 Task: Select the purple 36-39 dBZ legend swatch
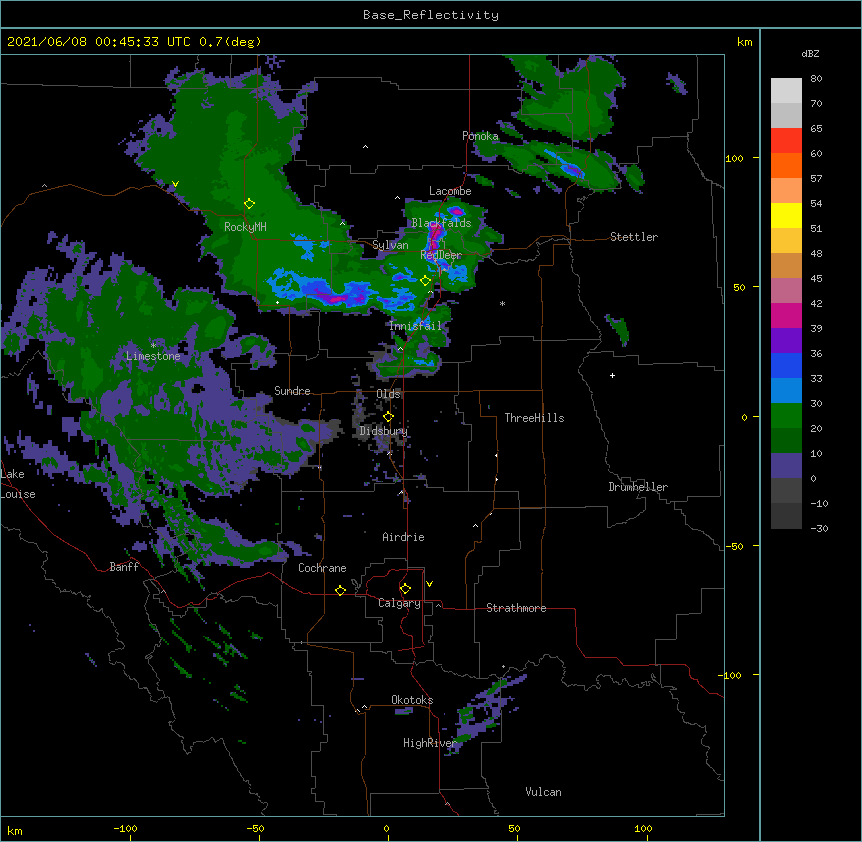pyautogui.click(x=786, y=341)
